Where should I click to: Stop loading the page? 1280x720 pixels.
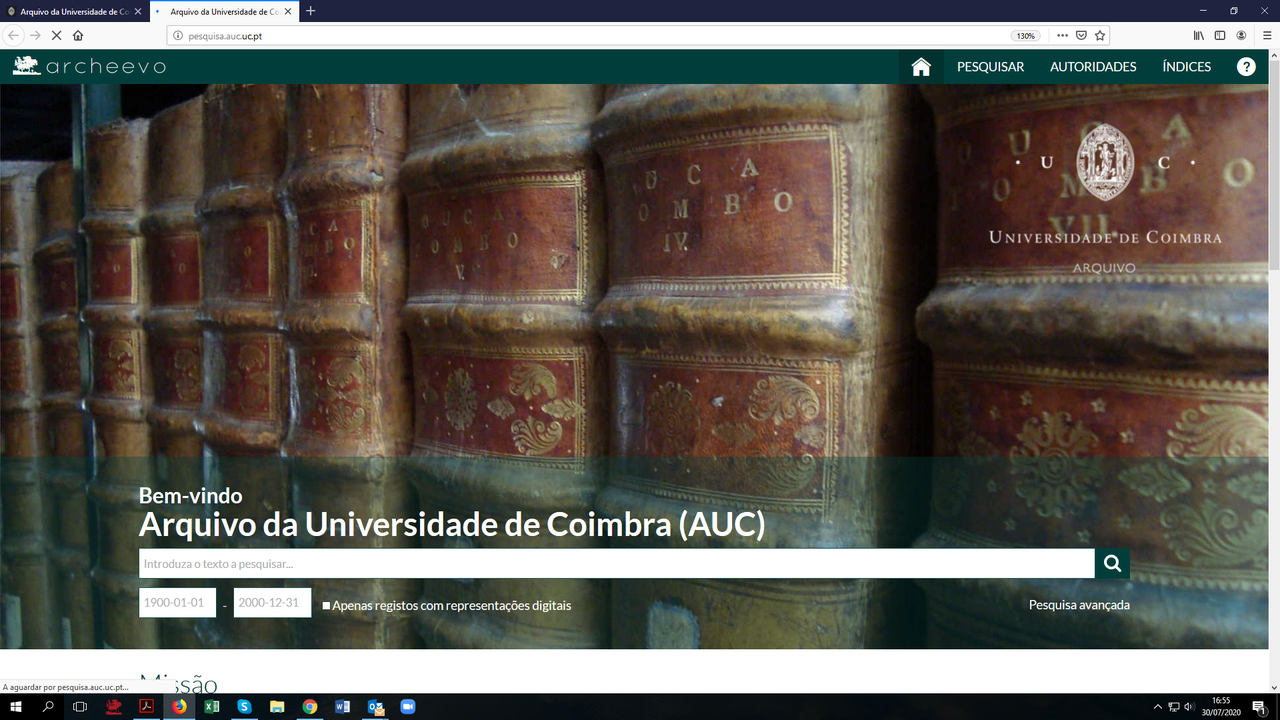click(57, 35)
